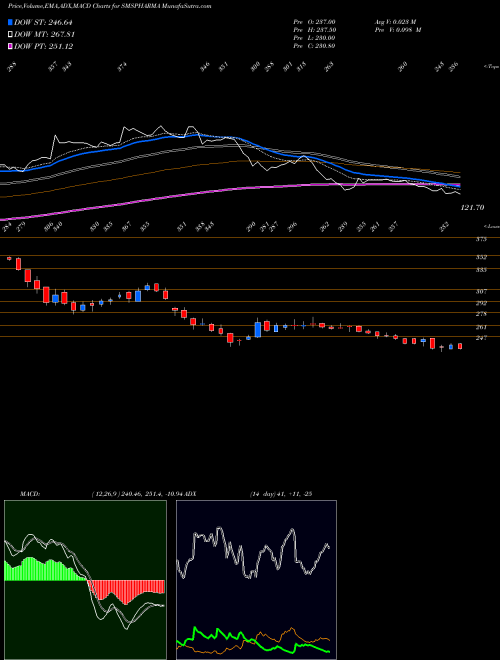Screen dimensions: 500x660
Task: Click the '292' price level label
Action: 481,303
